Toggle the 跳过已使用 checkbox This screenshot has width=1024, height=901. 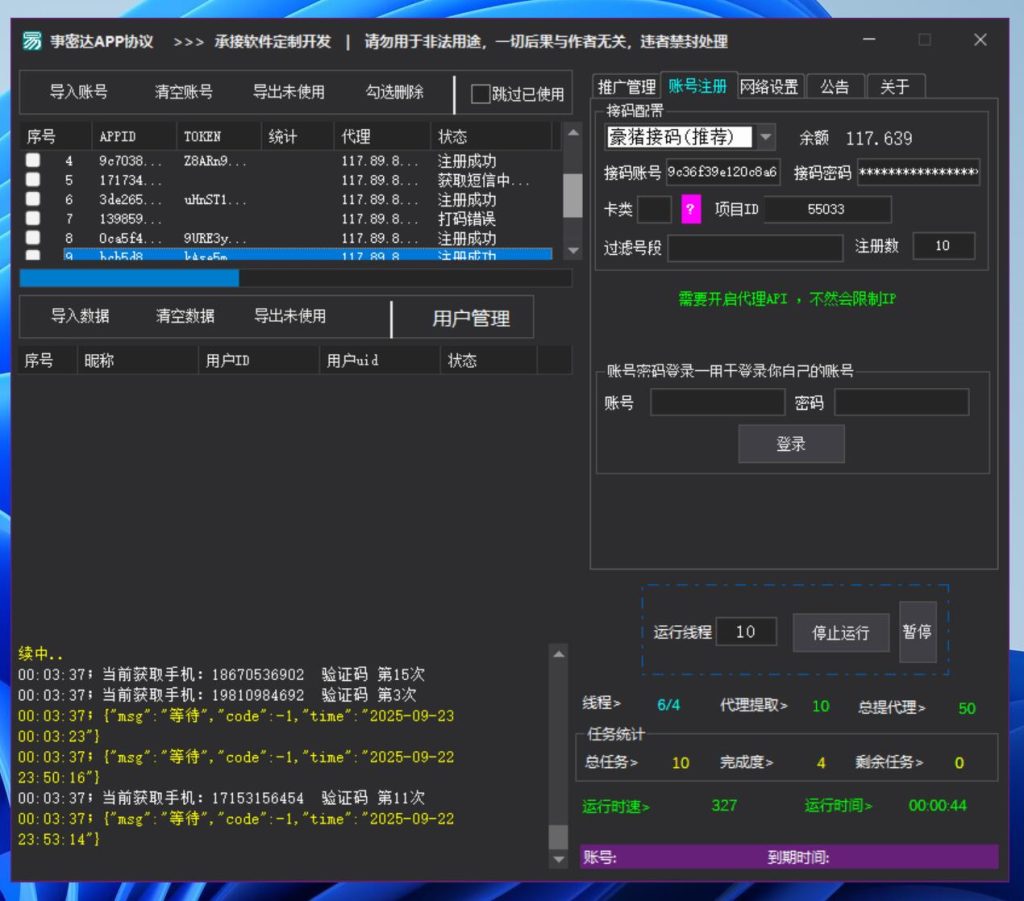(x=481, y=94)
